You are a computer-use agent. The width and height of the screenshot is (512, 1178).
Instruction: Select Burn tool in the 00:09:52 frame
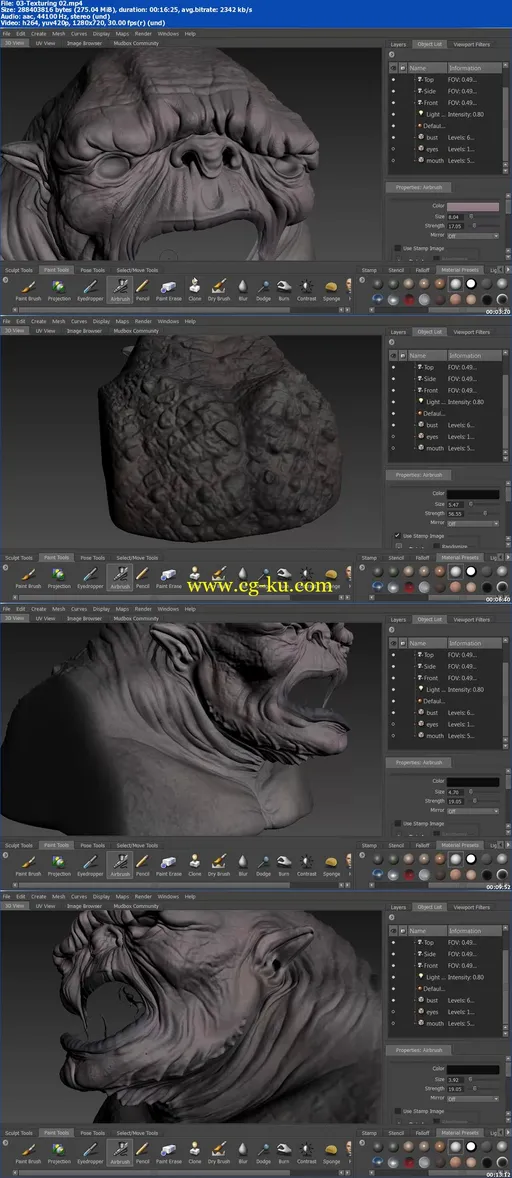coord(284,865)
